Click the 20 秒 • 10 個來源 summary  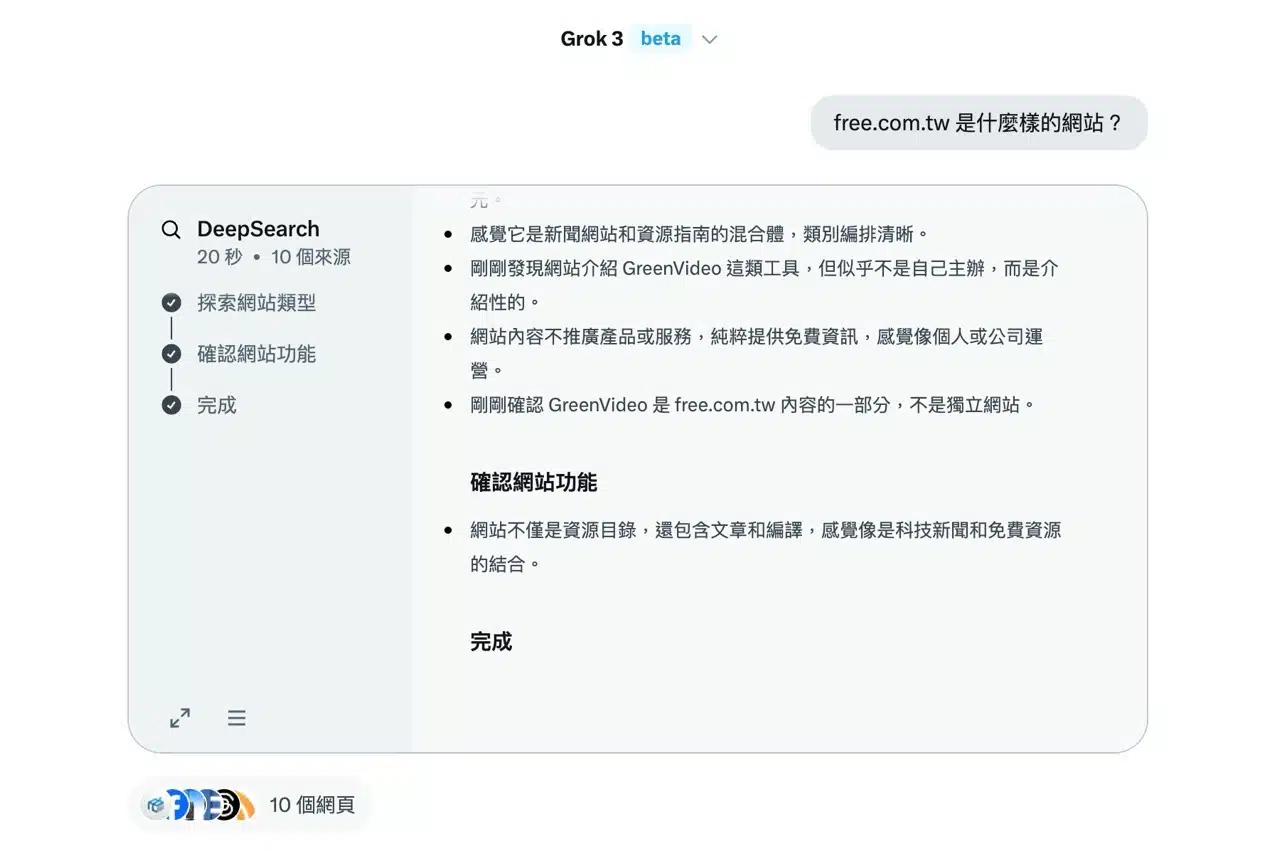pos(273,257)
